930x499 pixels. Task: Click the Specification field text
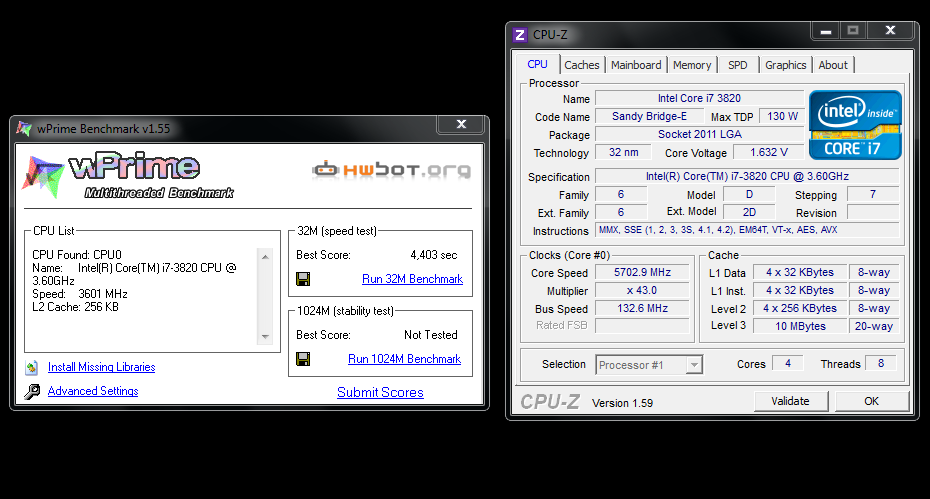pos(747,176)
